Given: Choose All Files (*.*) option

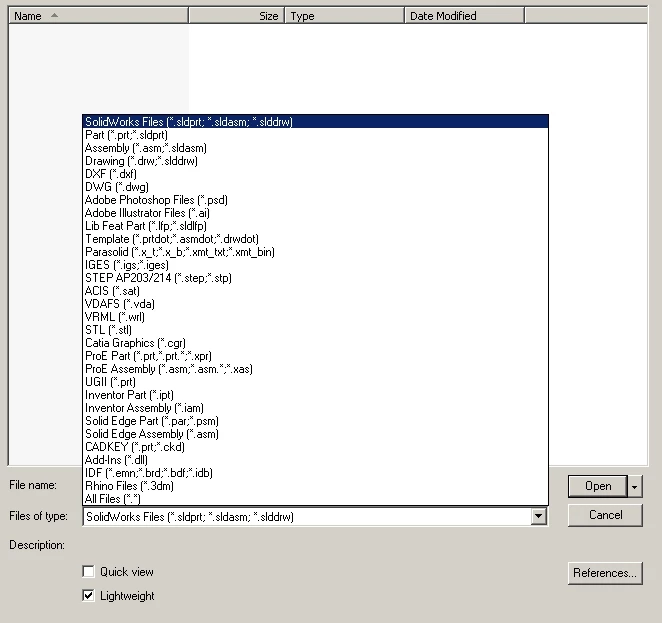Looking at the screenshot, I should pos(315,498).
